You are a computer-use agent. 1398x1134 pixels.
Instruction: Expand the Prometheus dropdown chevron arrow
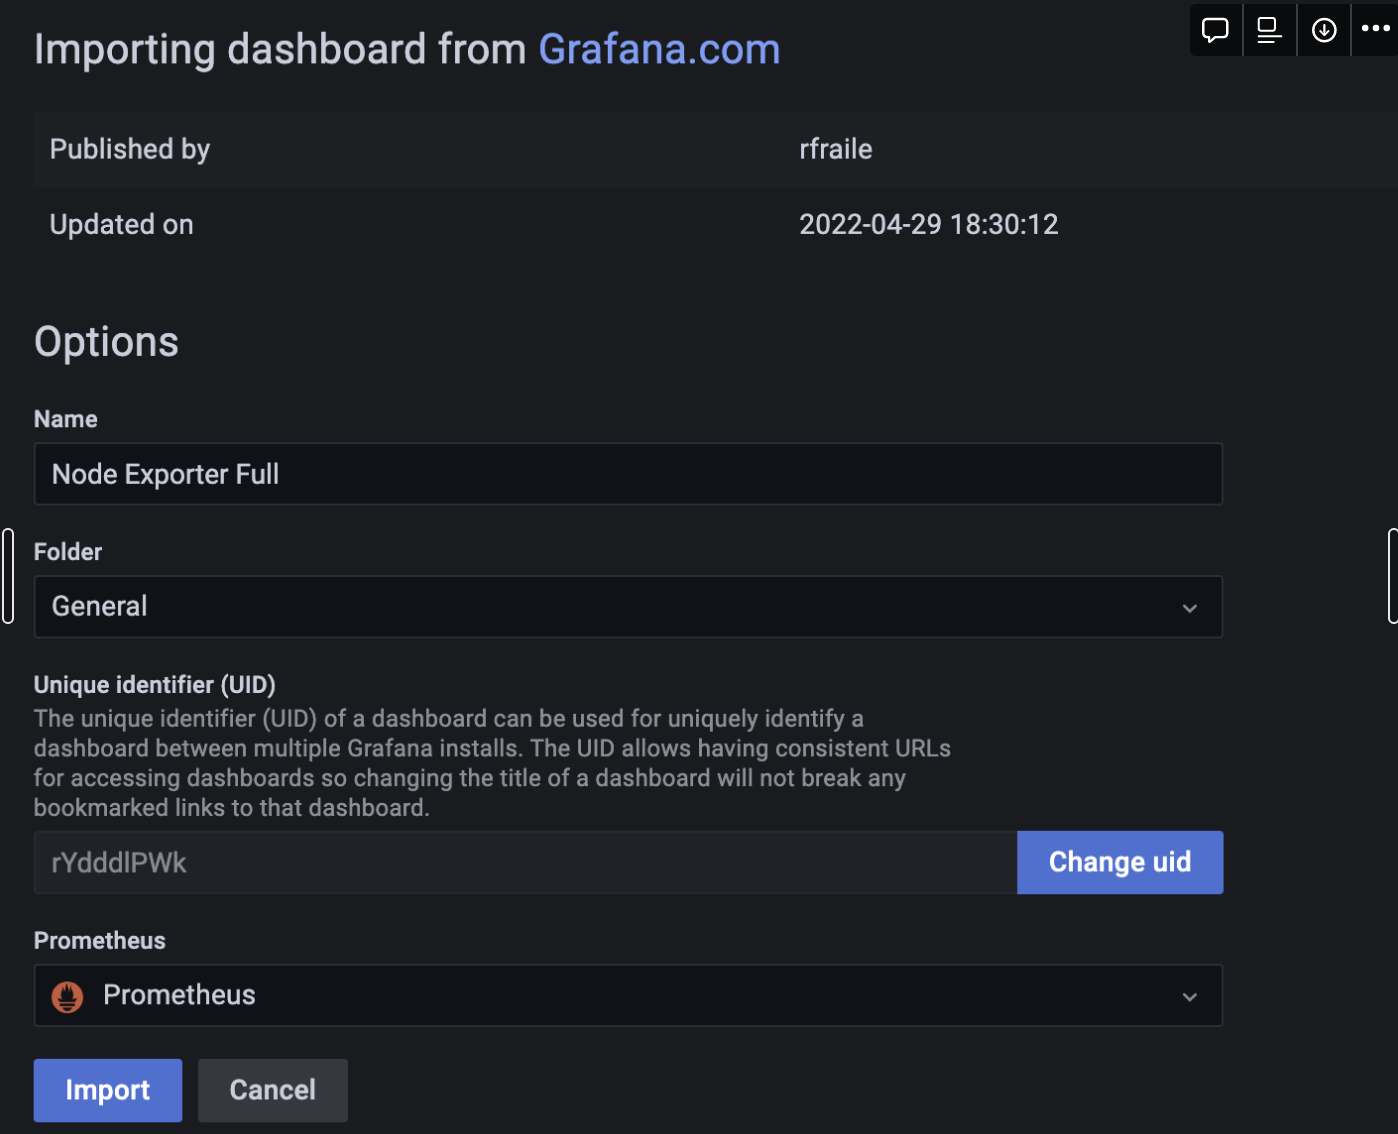1190,997
